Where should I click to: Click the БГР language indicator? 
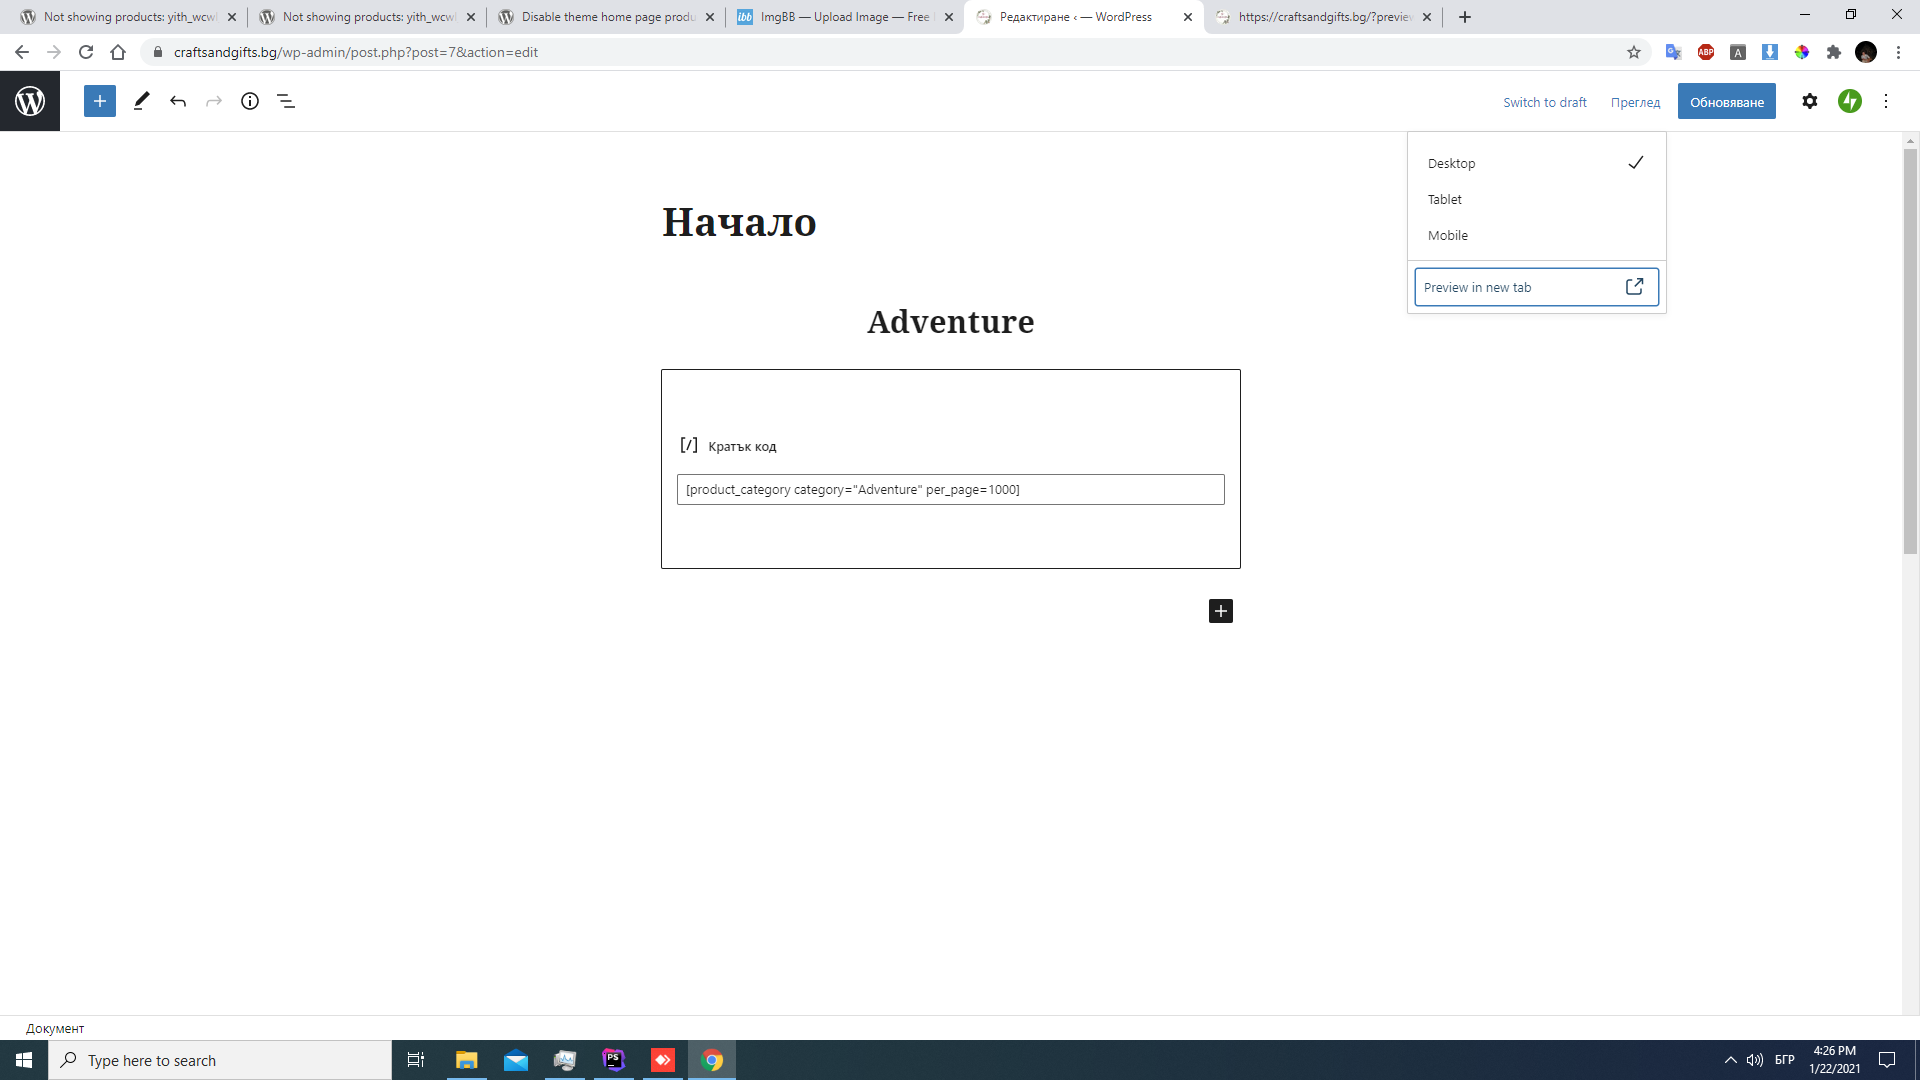[1785, 1060]
